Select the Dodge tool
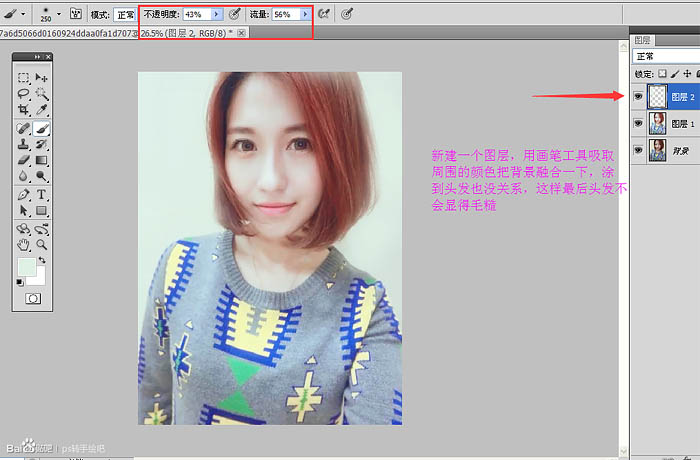Image resolution: width=700 pixels, height=460 pixels. [x=42, y=176]
